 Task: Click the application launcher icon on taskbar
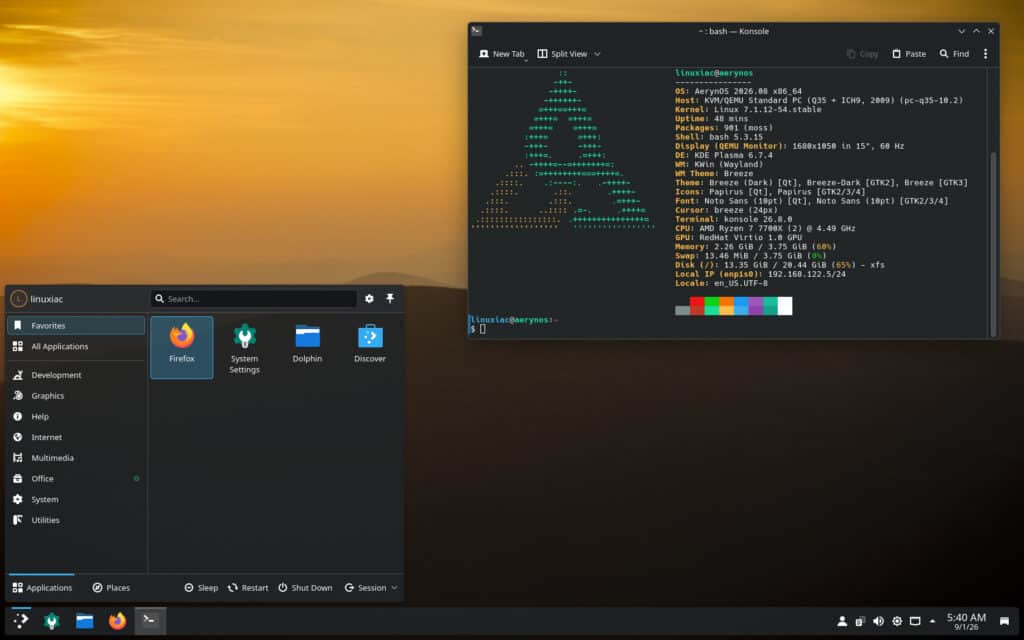21,620
